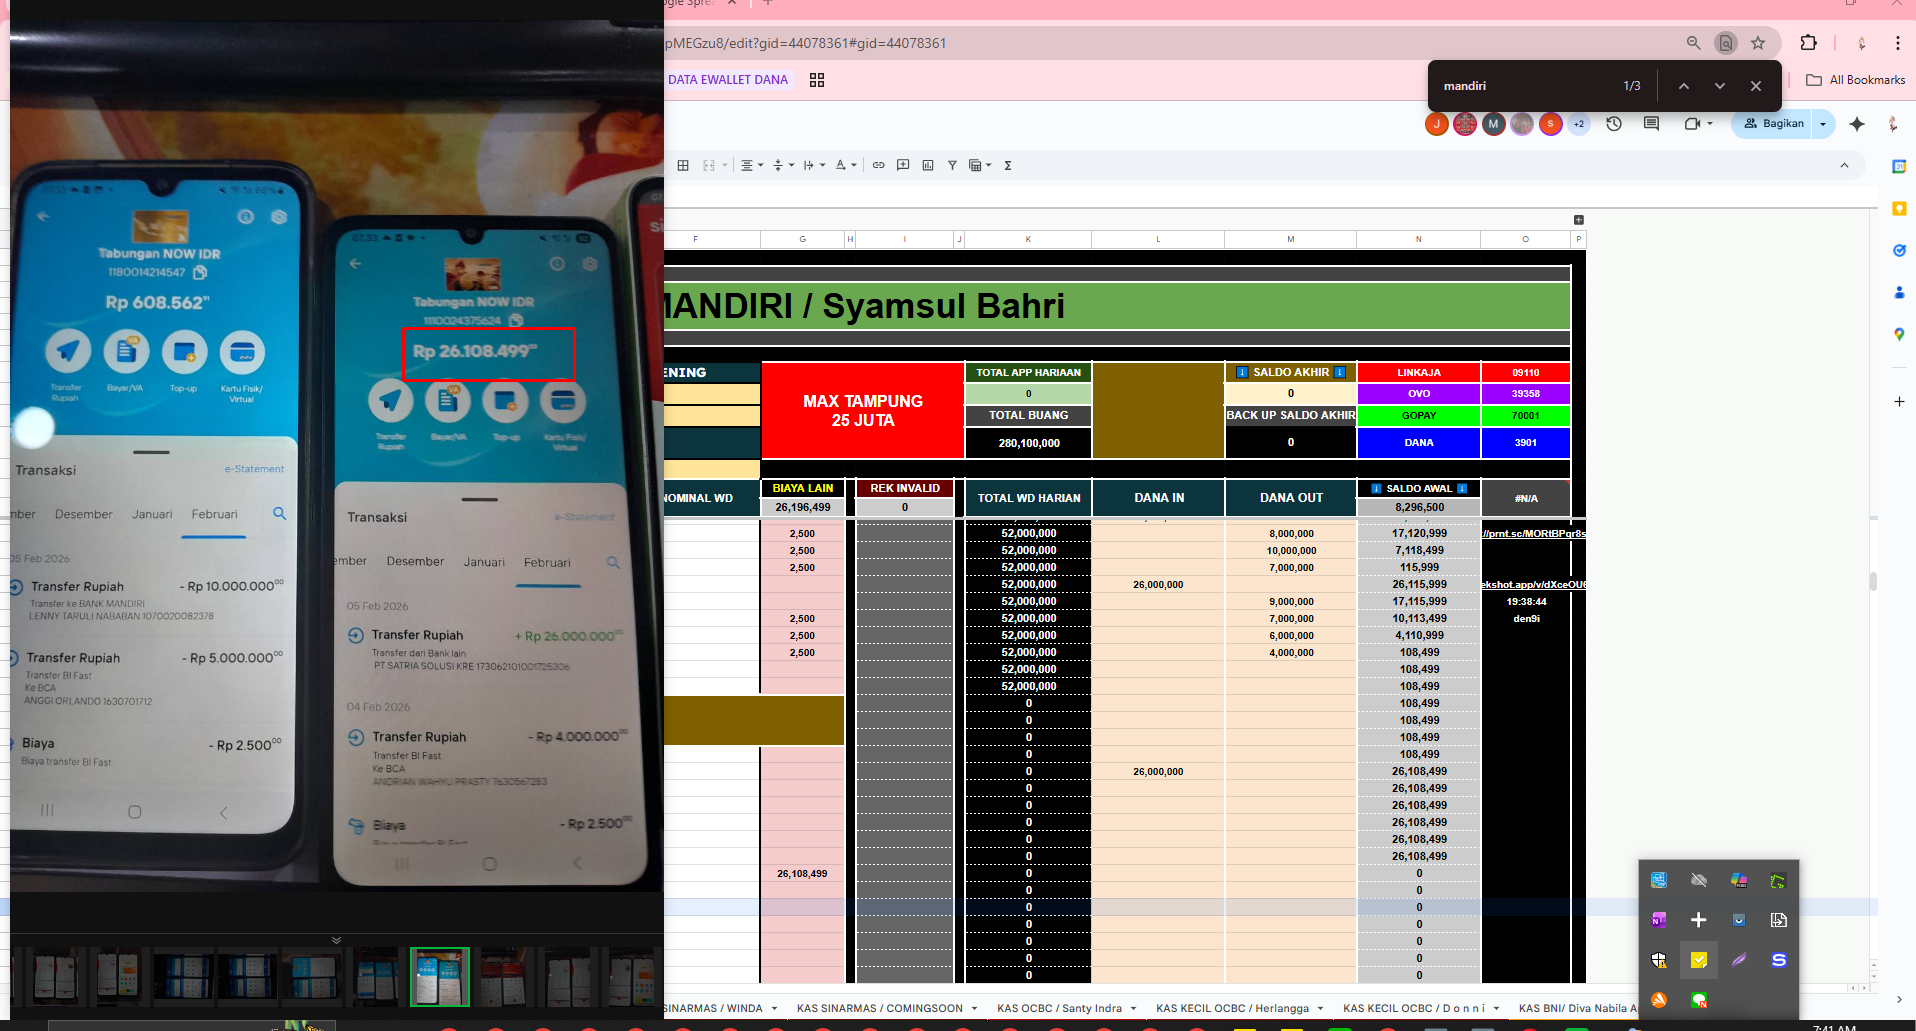1916x1031 pixels.
Task: Get add-ons via the side panel plus
Action: click(1899, 401)
